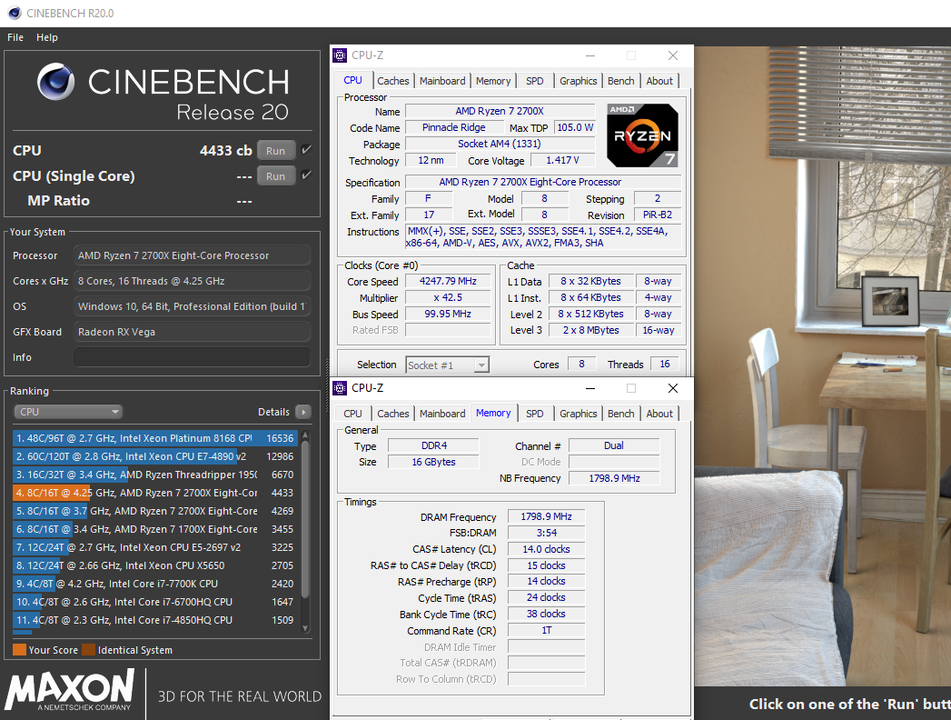Click the ranking list scroll up arrow

point(305,435)
